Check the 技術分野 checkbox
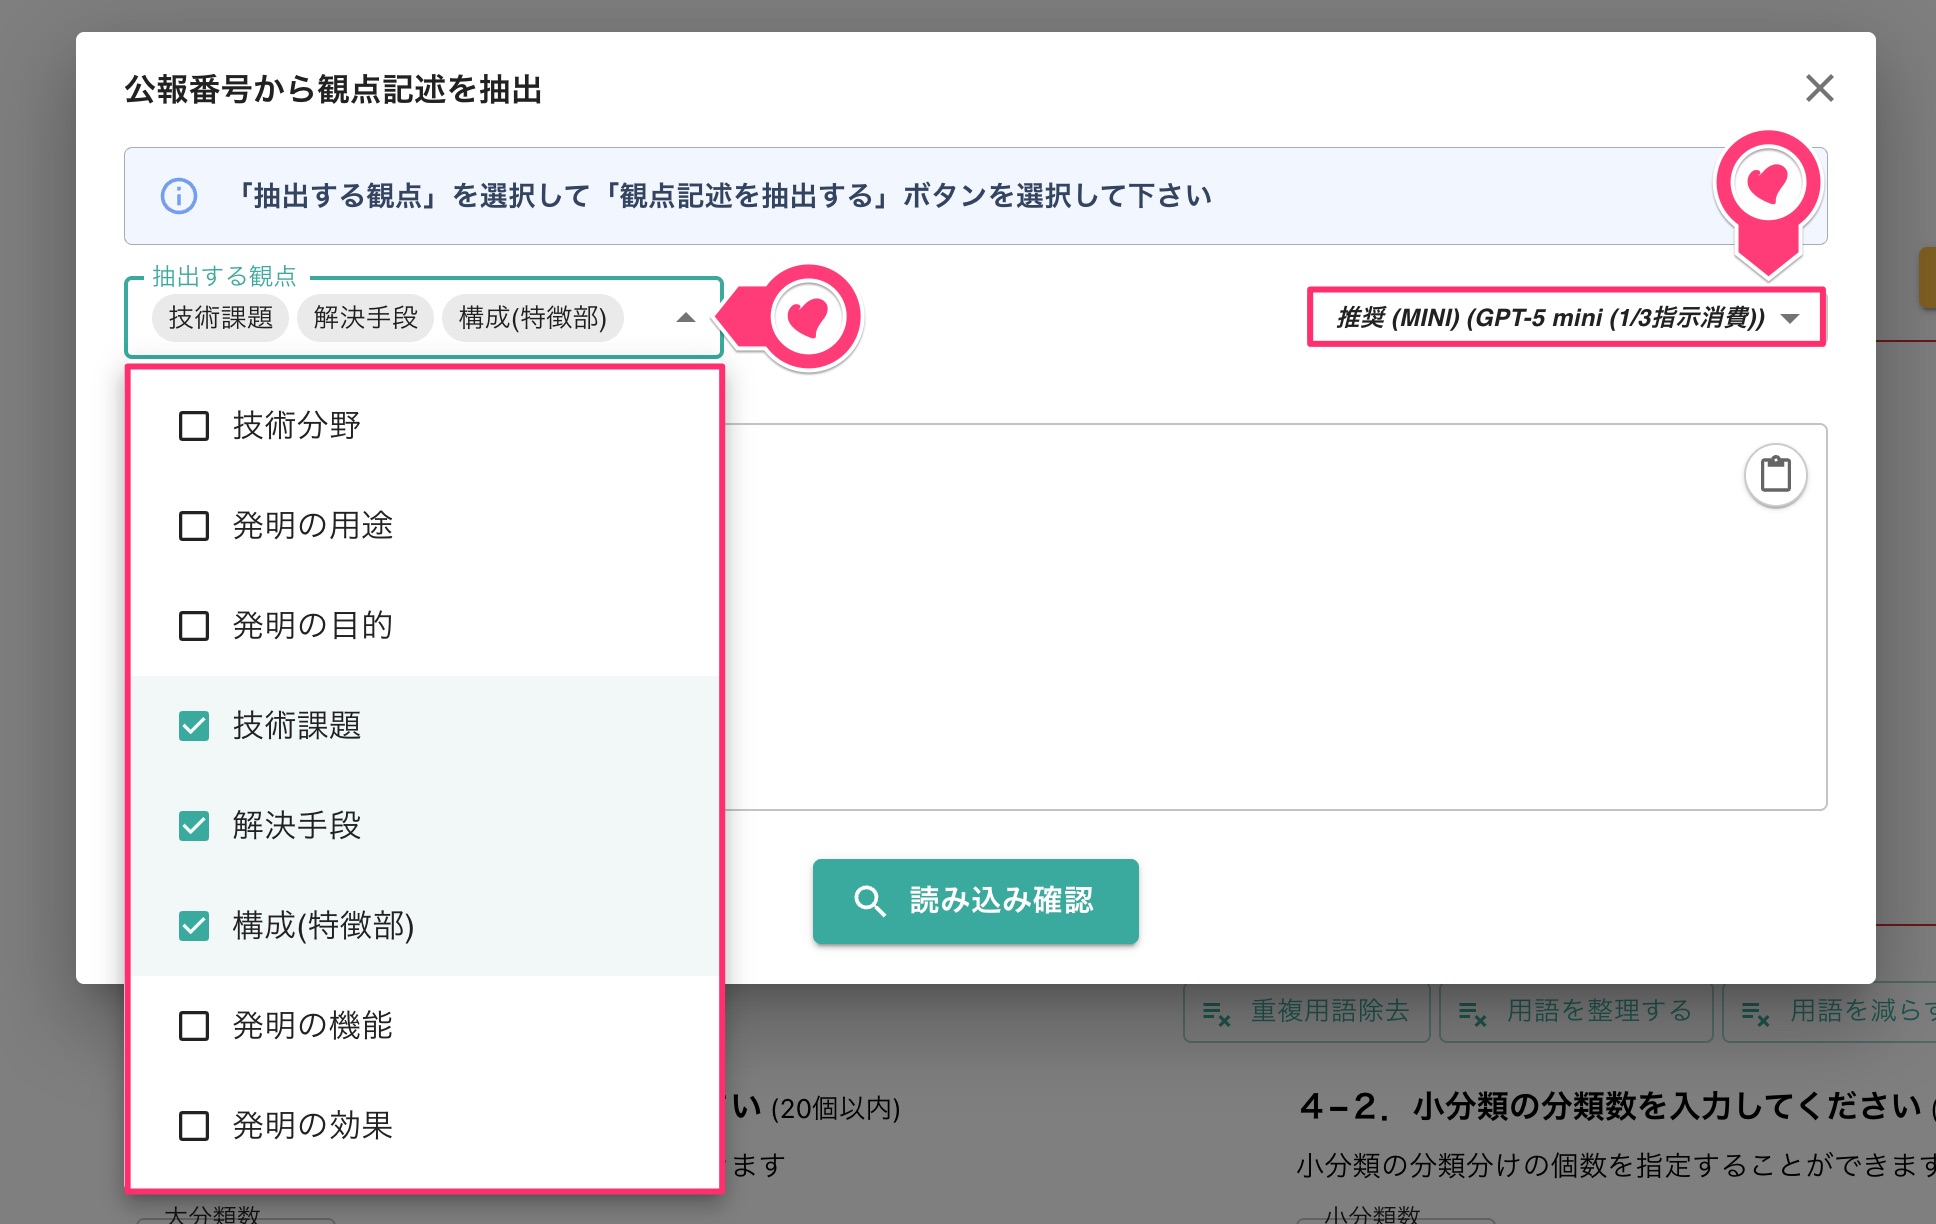Screen dimensions: 1936x1224 point(194,426)
